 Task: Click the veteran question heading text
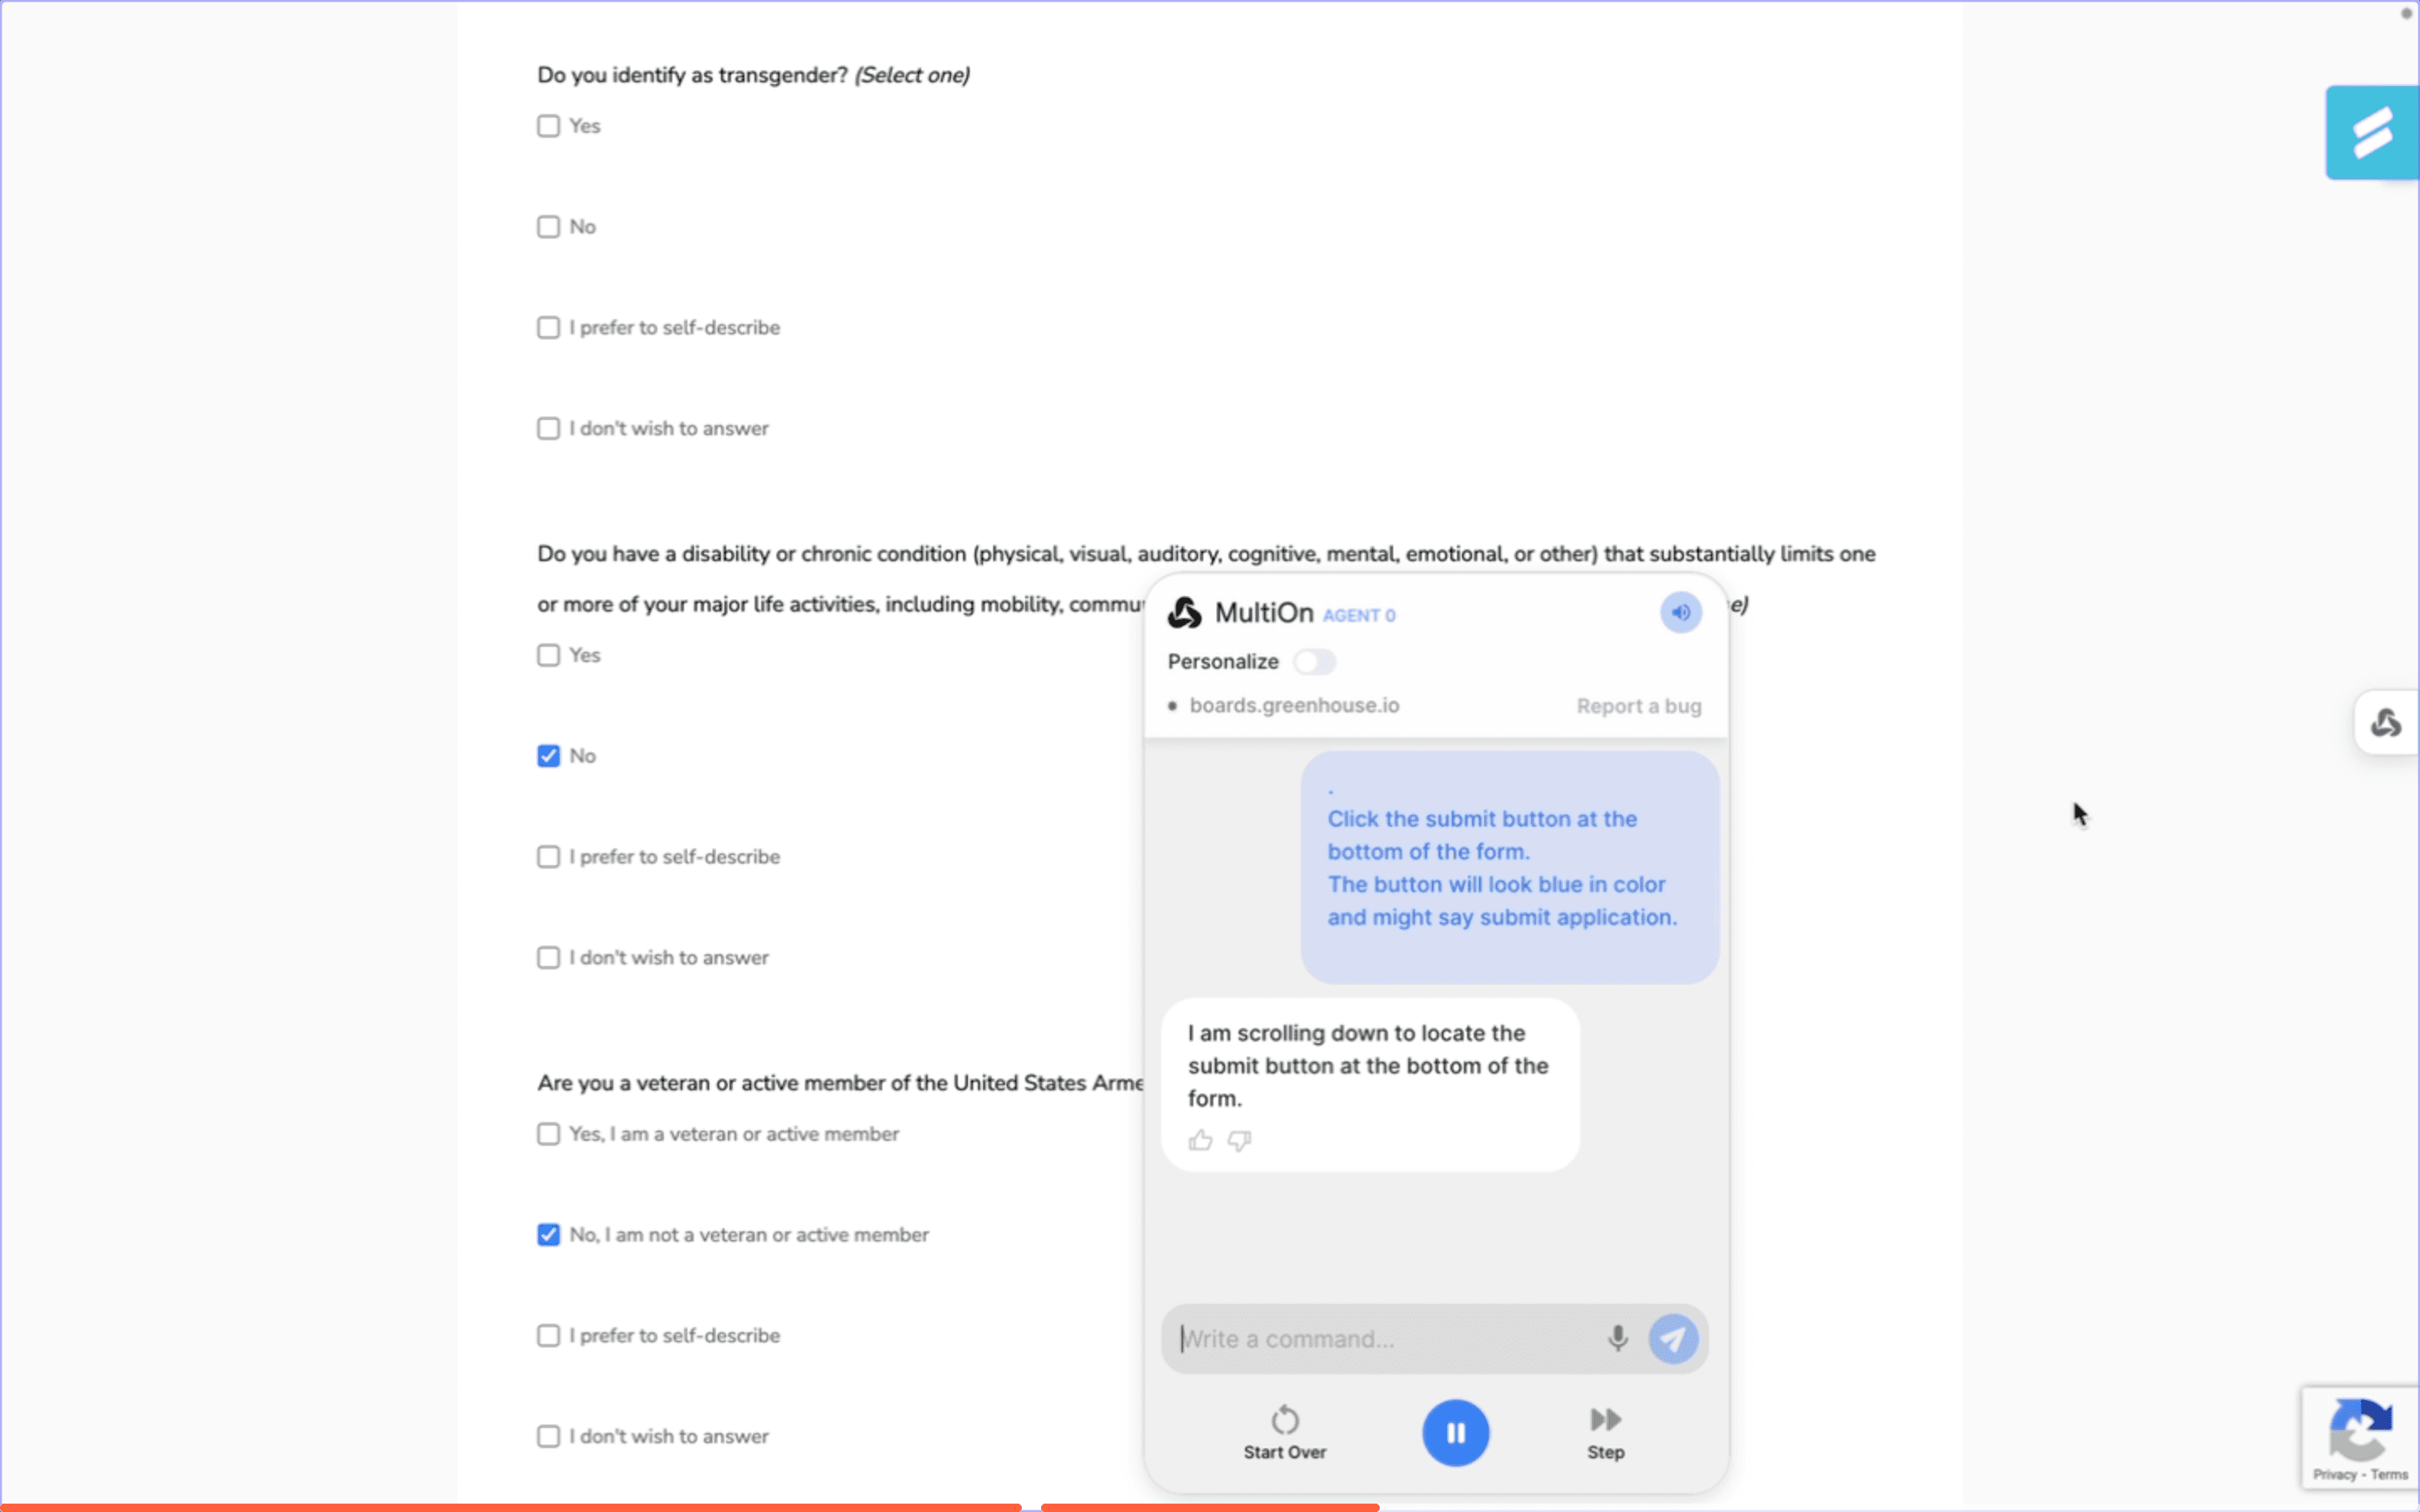[x=840, y=1083]
